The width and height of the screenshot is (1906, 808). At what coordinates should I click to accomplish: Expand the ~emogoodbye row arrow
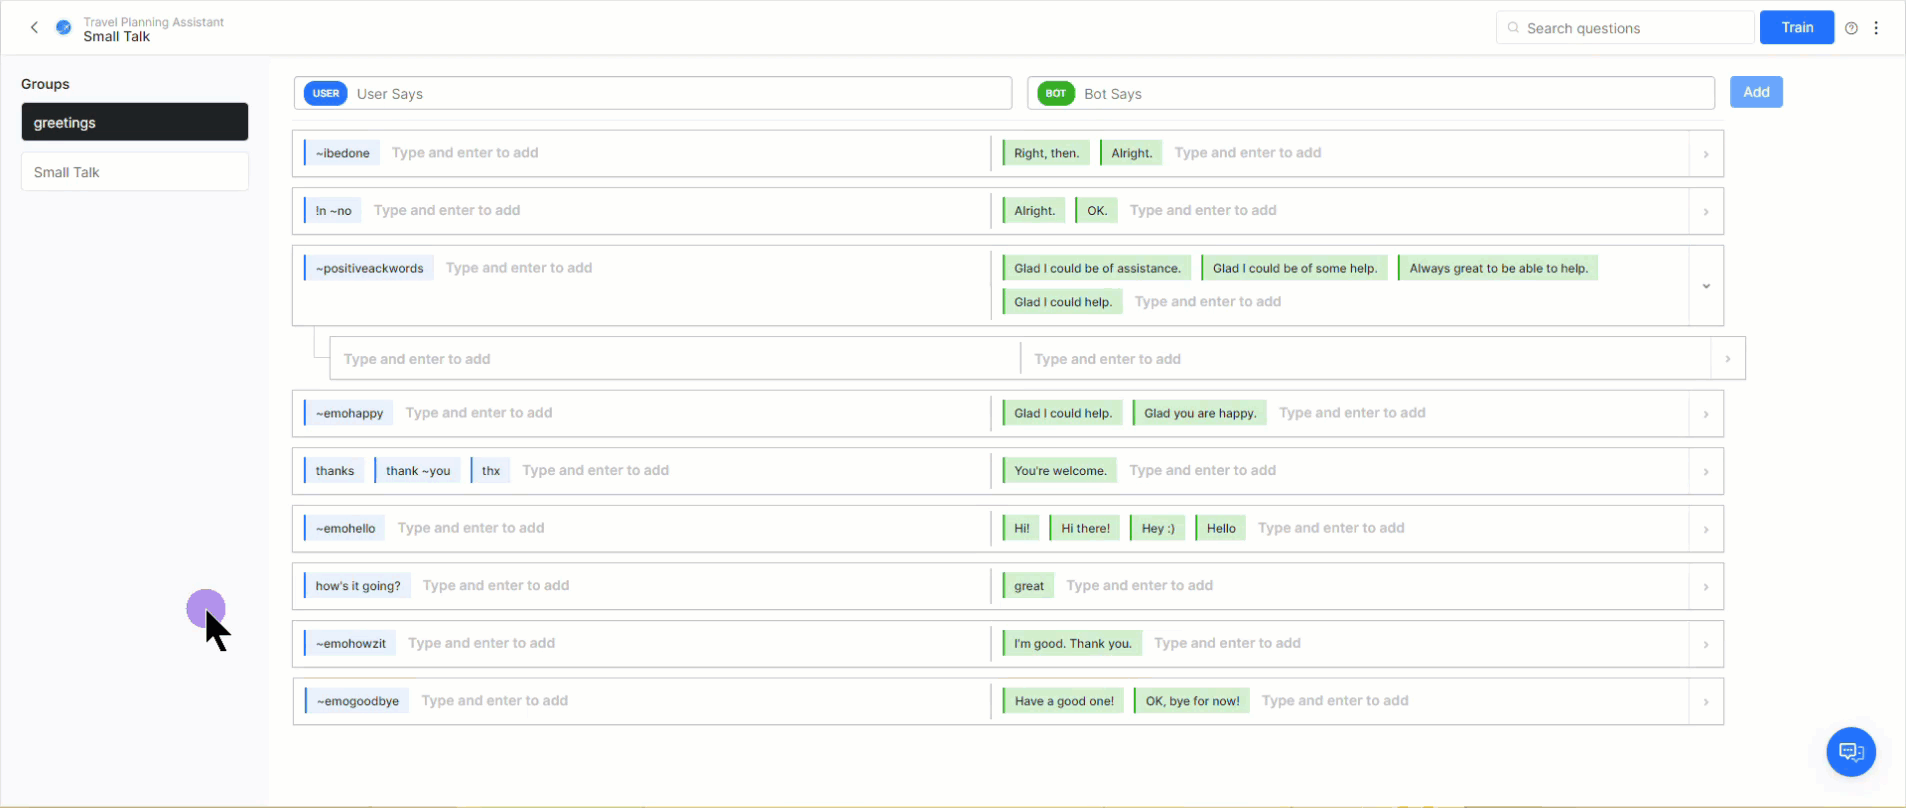1706,702
